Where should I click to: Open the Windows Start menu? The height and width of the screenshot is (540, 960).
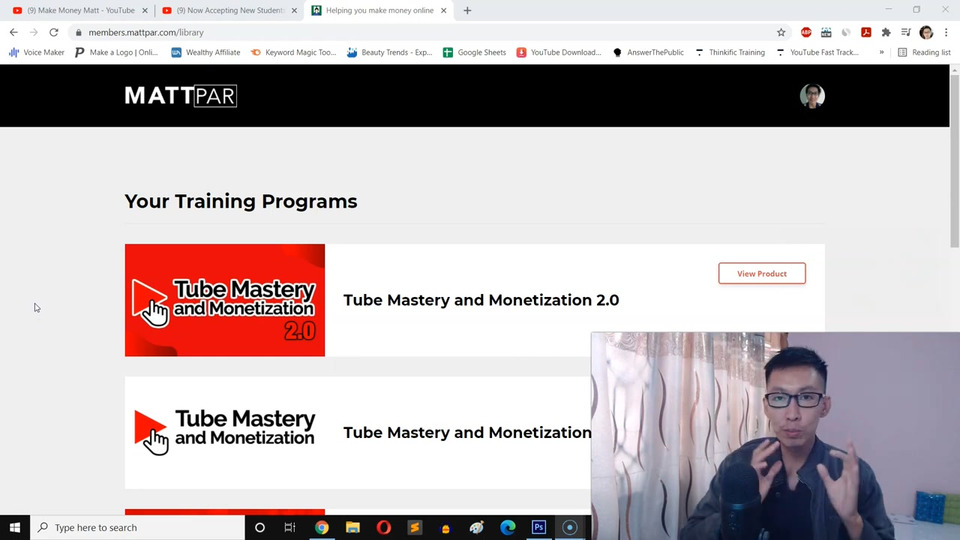[x=15, y=527]
